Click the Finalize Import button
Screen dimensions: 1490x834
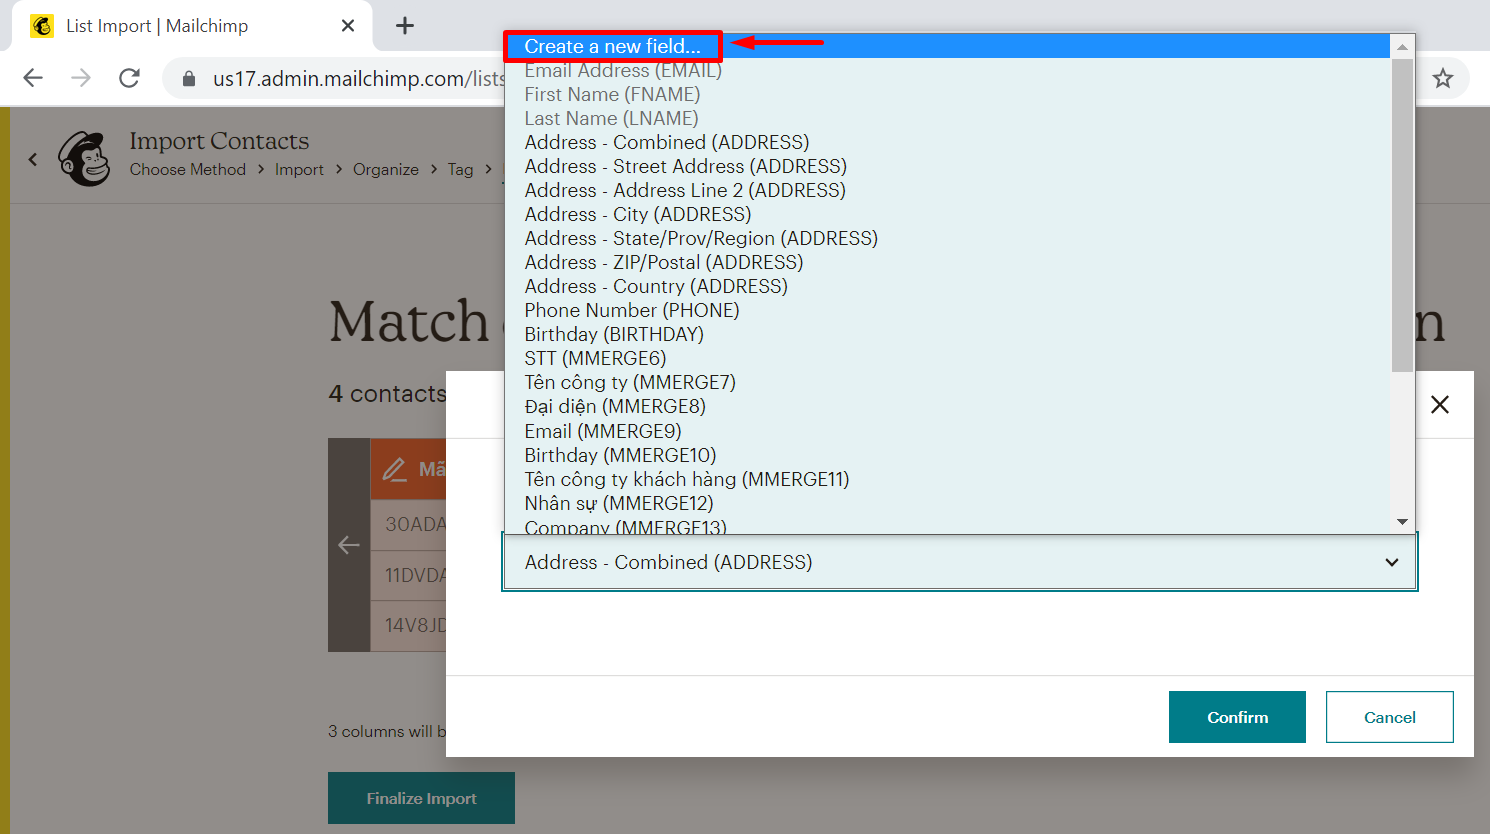tap(421, 798)
